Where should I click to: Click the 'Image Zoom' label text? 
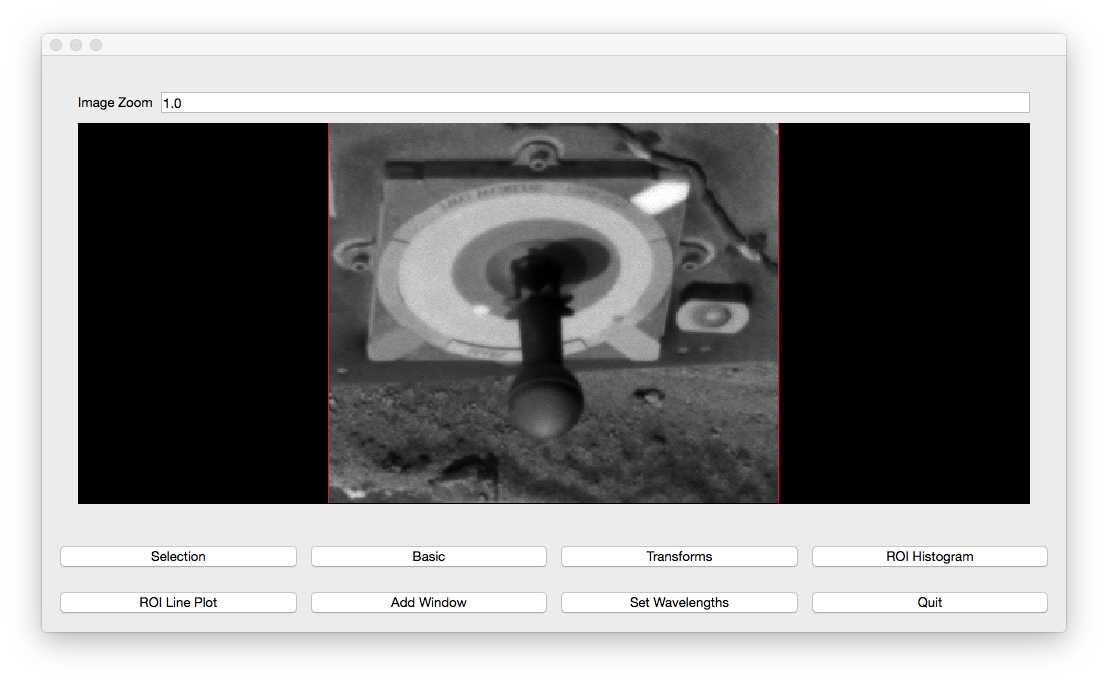point(115,102)
